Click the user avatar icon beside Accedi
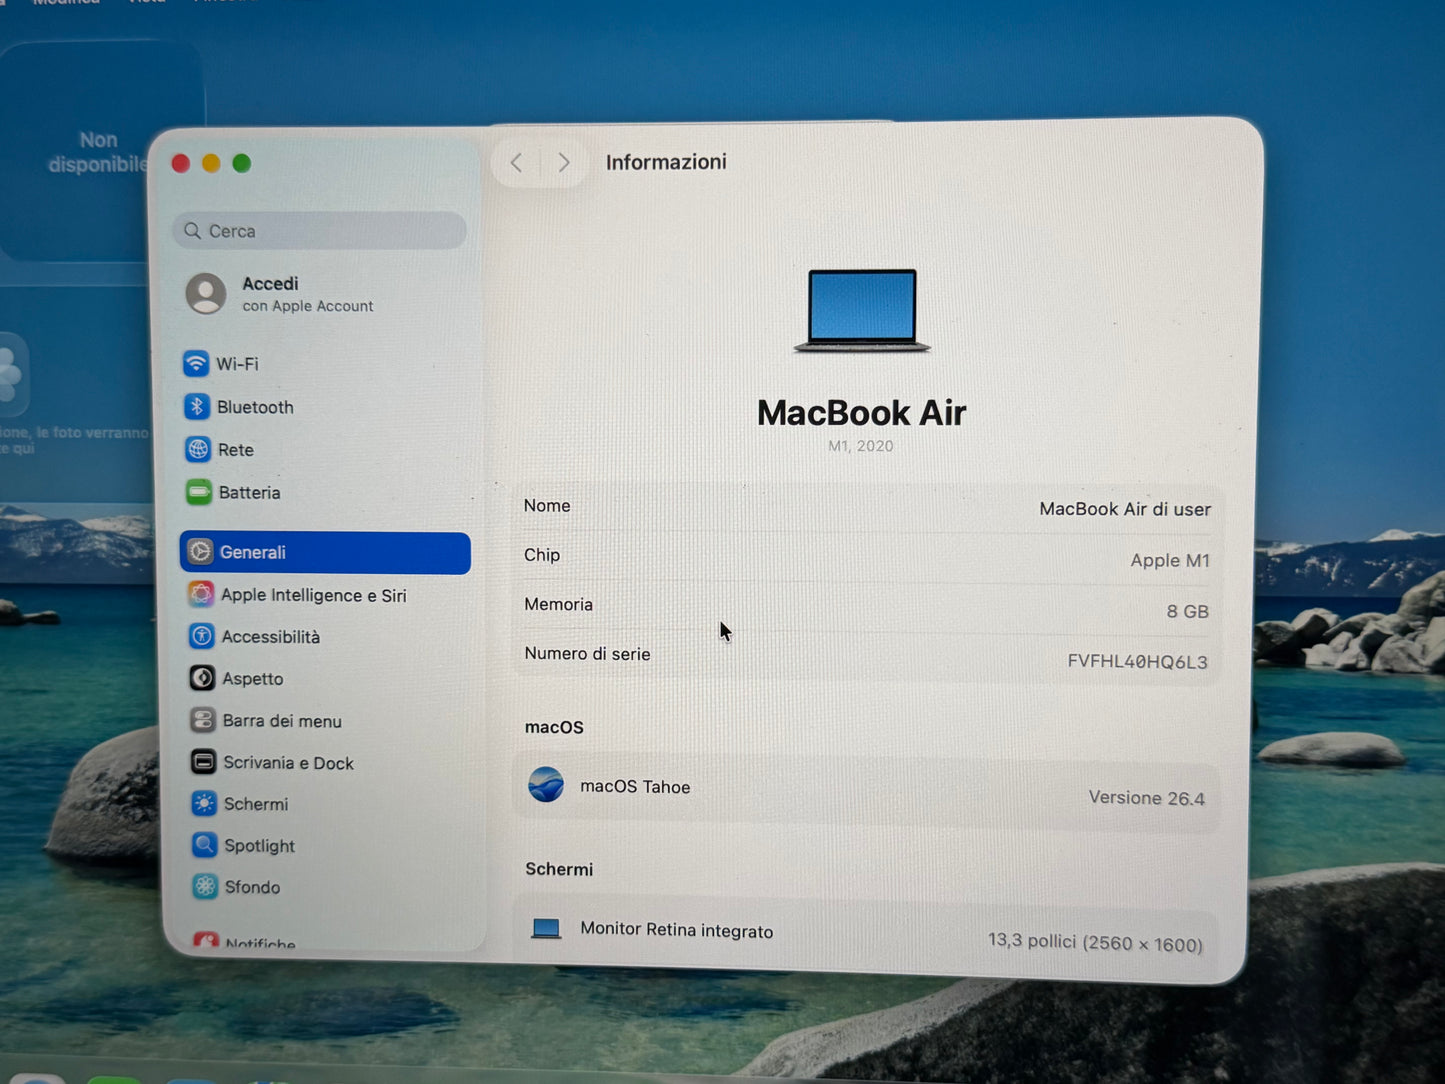The width and height of the screenshot is (1445, 1084). [206, 293]
